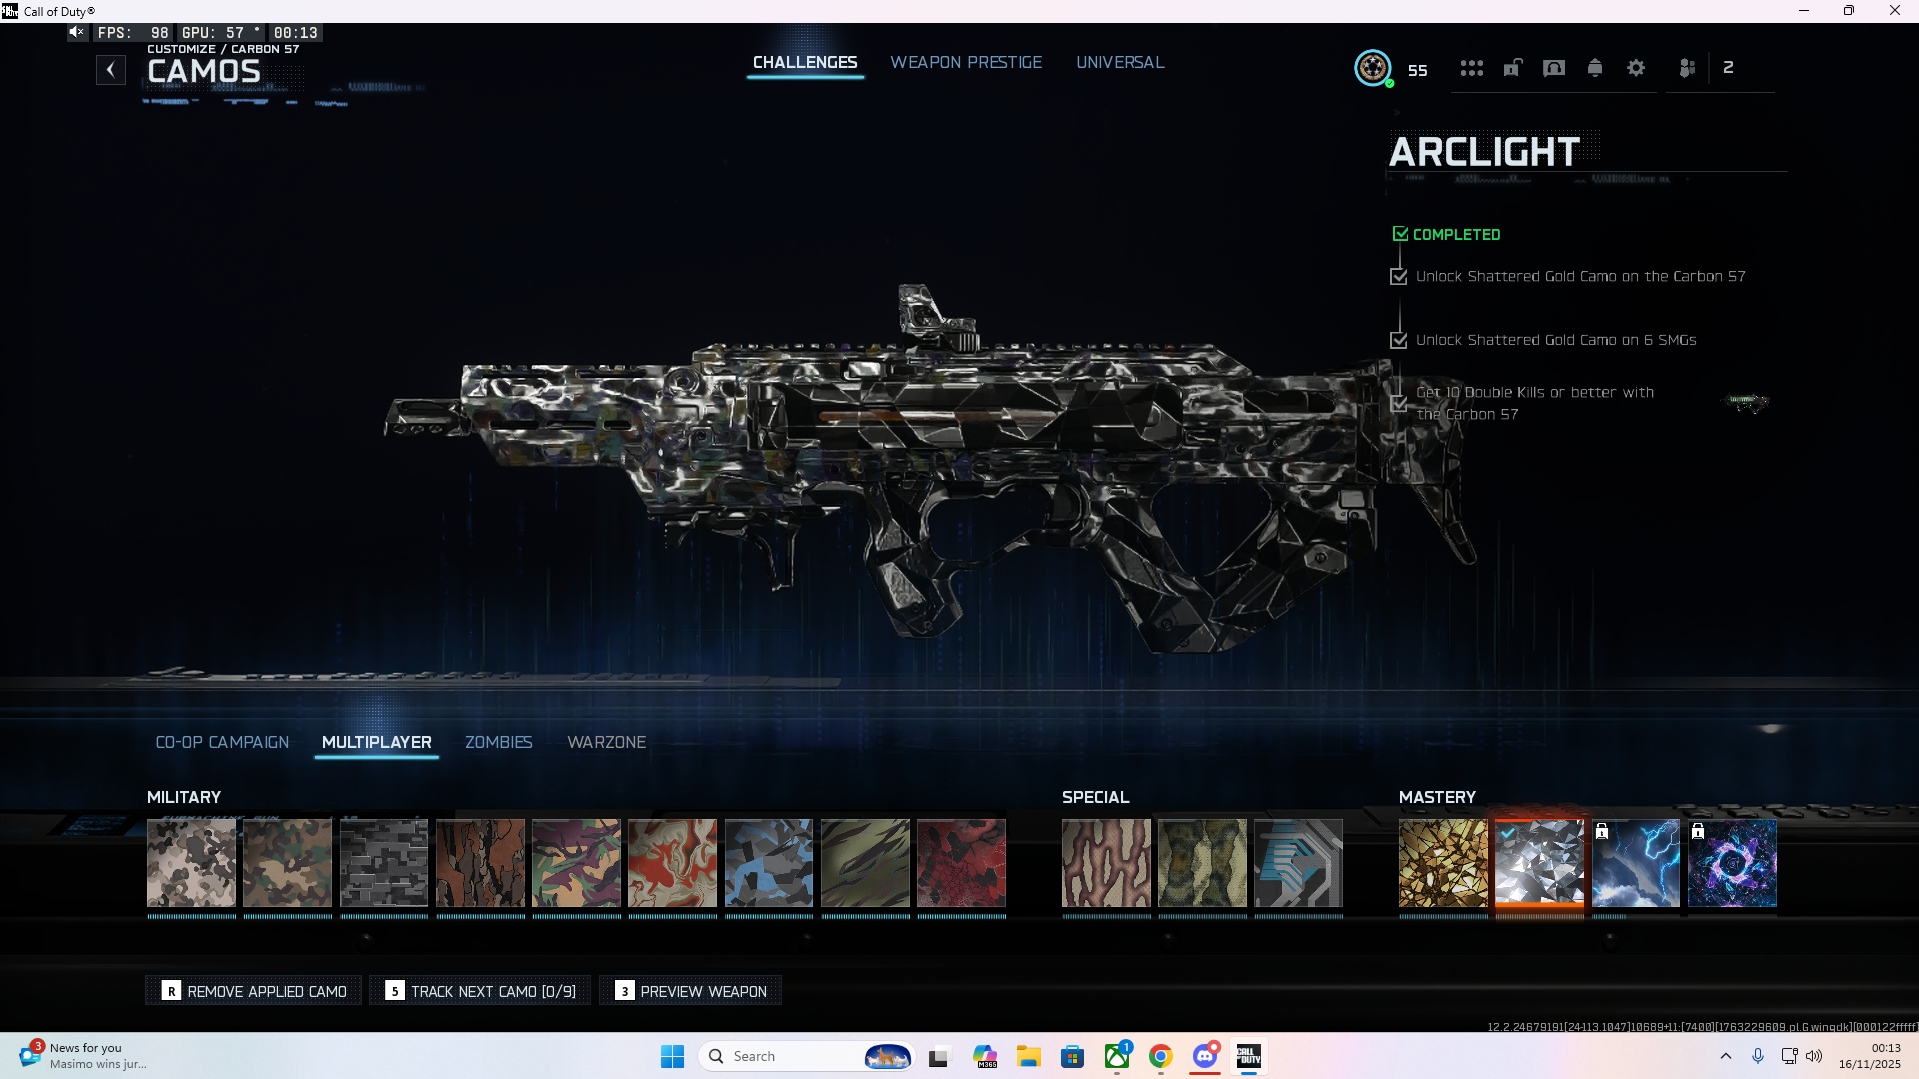1919x1079 pixels.
Task: Click the Call of Duty taskbar icon
Action: tap(1248, 1056)
